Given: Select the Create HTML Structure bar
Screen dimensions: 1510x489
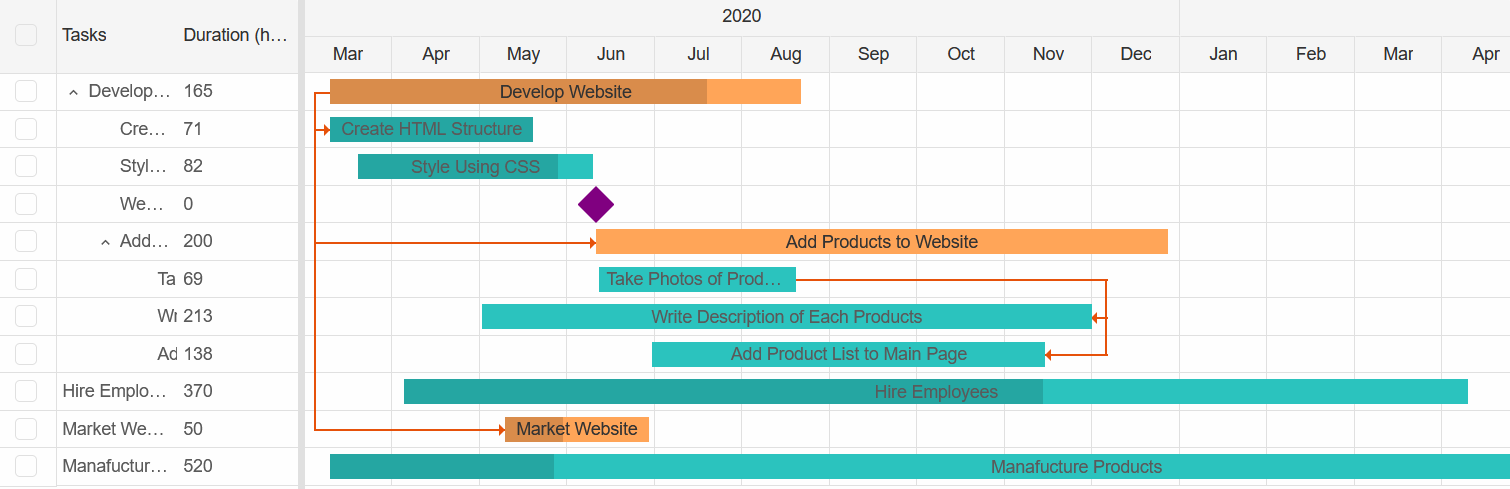Looking at the screenshot, I should [431, 129].
